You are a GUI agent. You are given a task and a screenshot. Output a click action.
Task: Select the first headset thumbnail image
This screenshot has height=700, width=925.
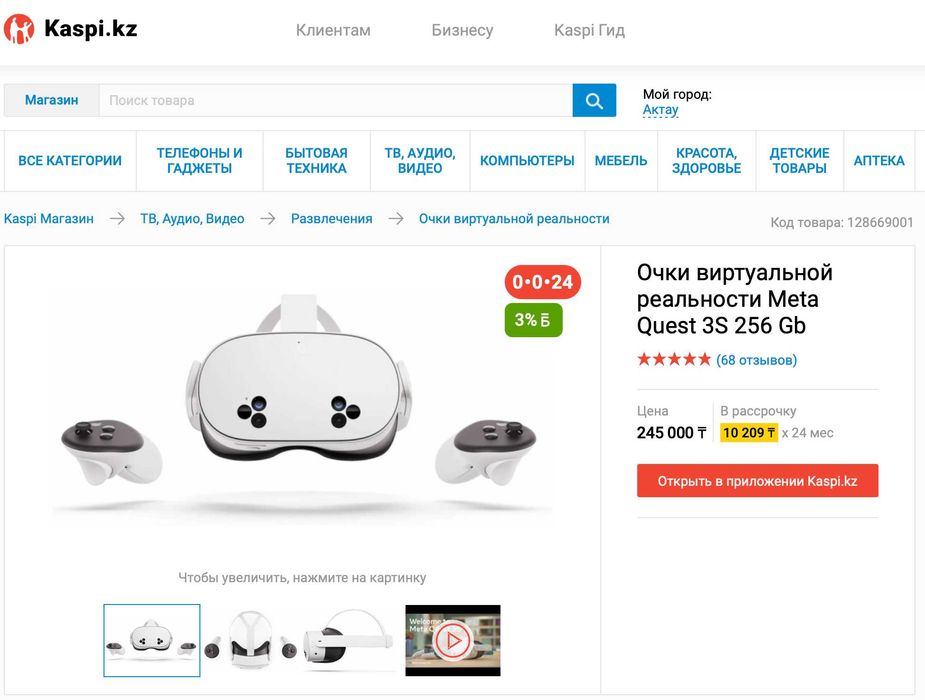tap(152, 640)
